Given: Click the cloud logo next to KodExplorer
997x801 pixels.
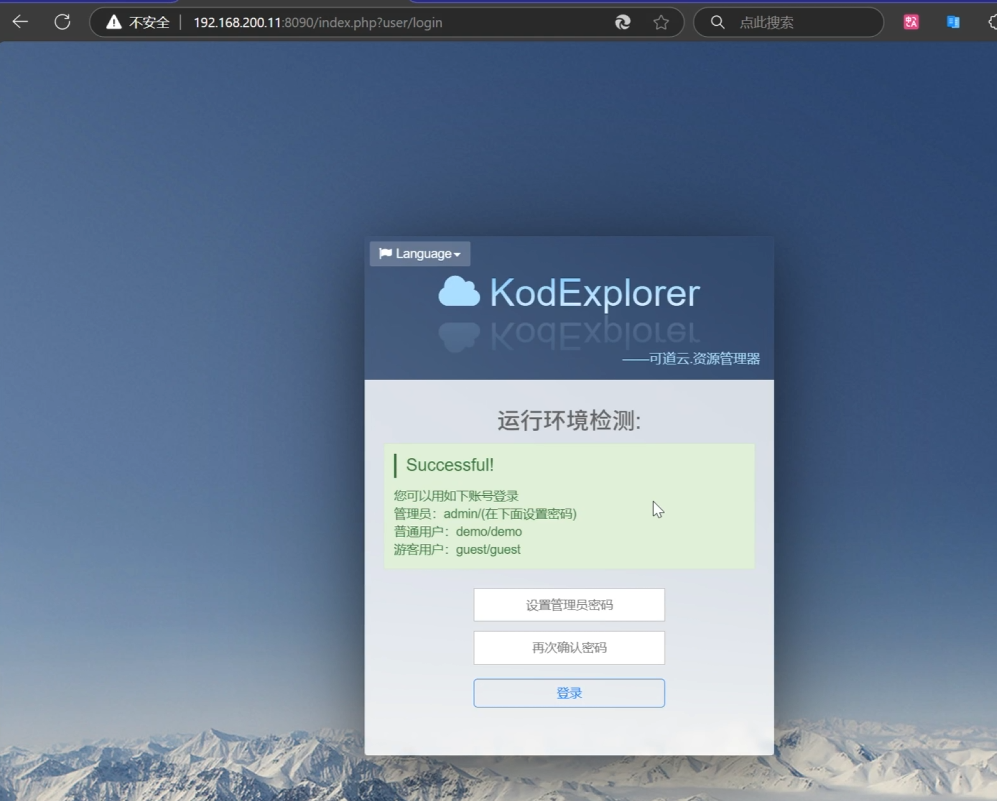Looking at the screenshot, I should tap(459, 292).
